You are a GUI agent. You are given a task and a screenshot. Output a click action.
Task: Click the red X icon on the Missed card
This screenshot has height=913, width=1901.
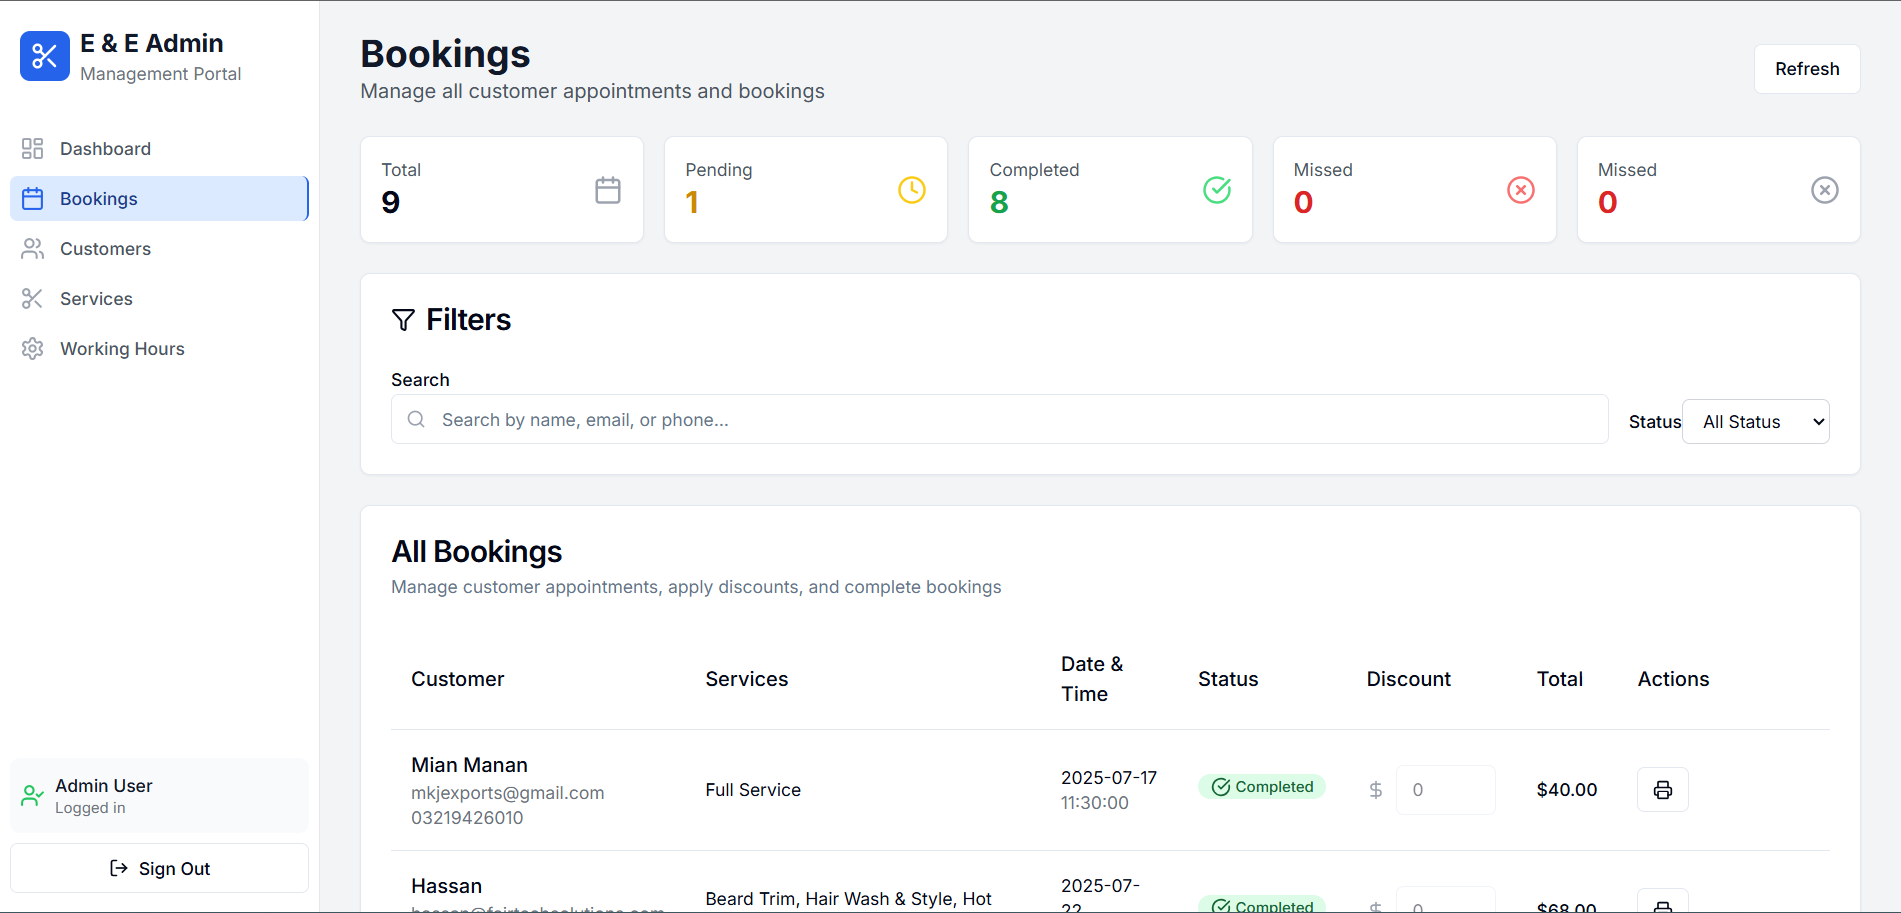1520,189
